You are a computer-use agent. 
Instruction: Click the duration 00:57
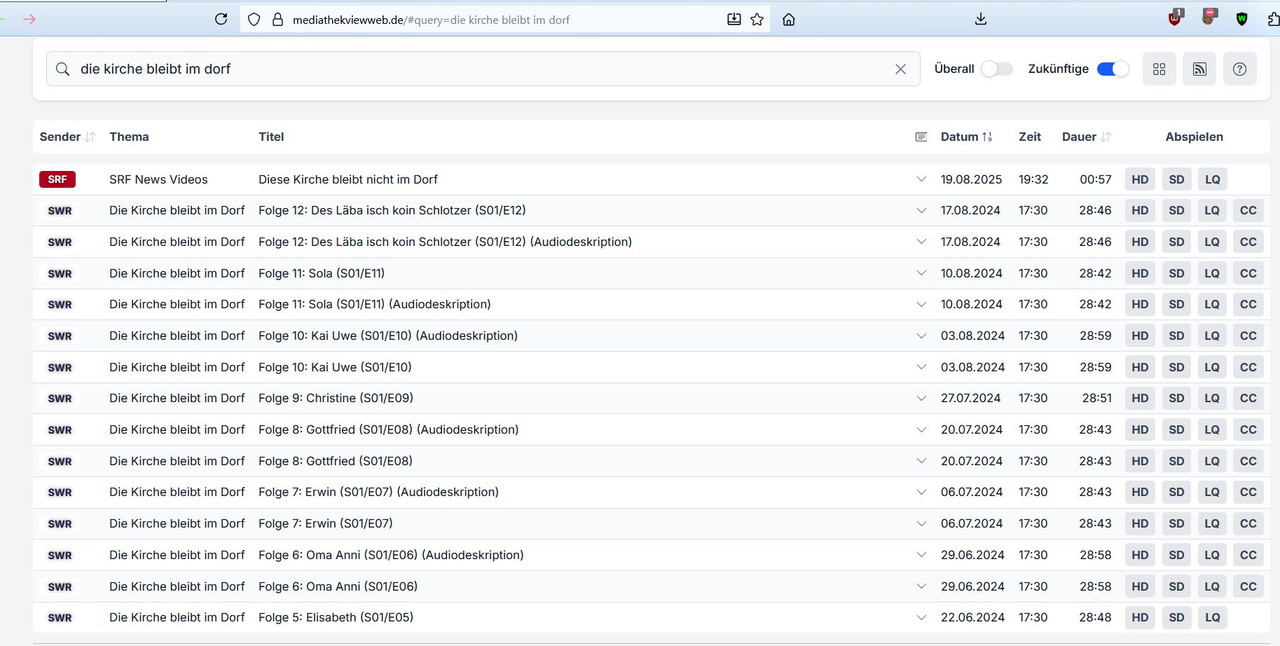click(x=1096, y=180)
